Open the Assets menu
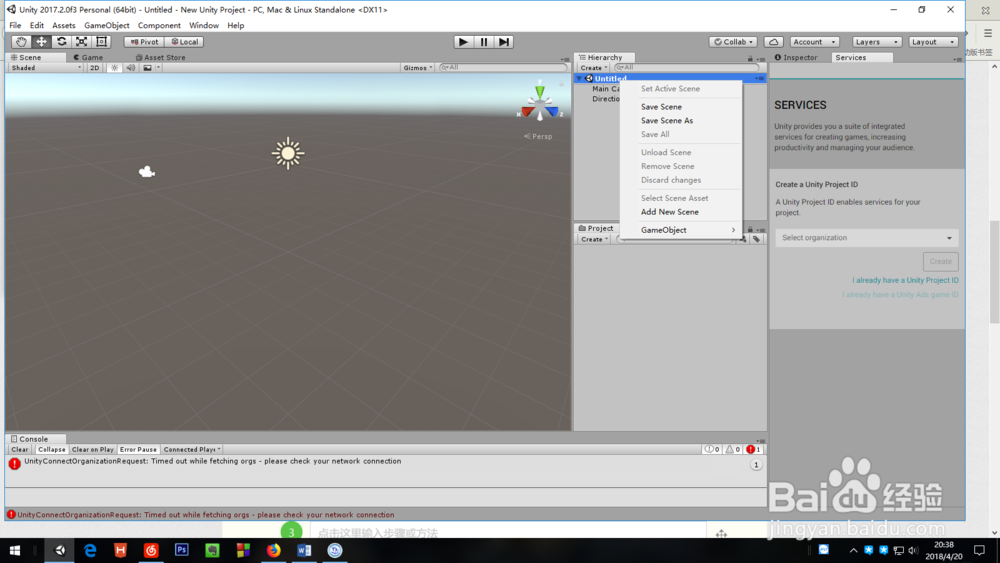 coord(64,26)
